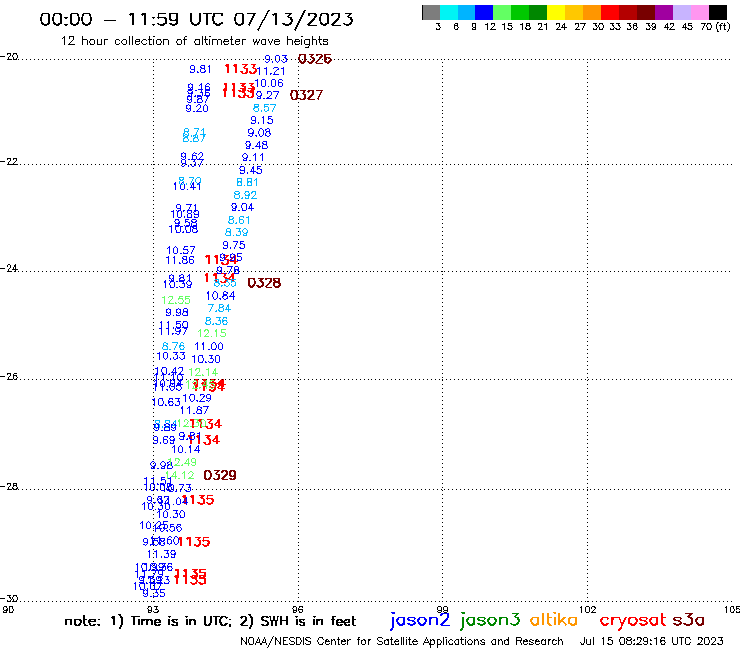This screenshot has height=650, width=740.
Task: Click the chart title with the UTC date 07/13/2023
Action: (196, 19)
